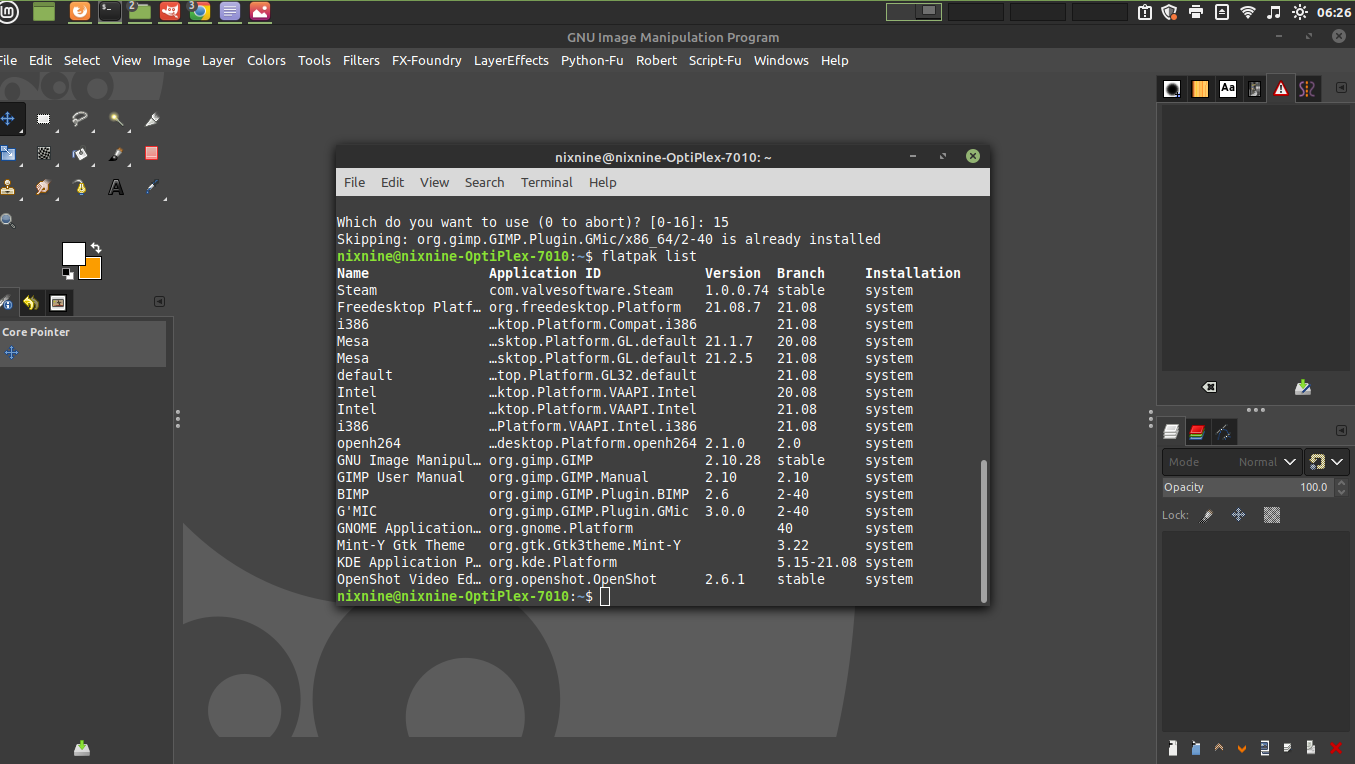Open Terminal's Terminal menu
This screenshot has width=1355, height=764.
click(547, 182)
